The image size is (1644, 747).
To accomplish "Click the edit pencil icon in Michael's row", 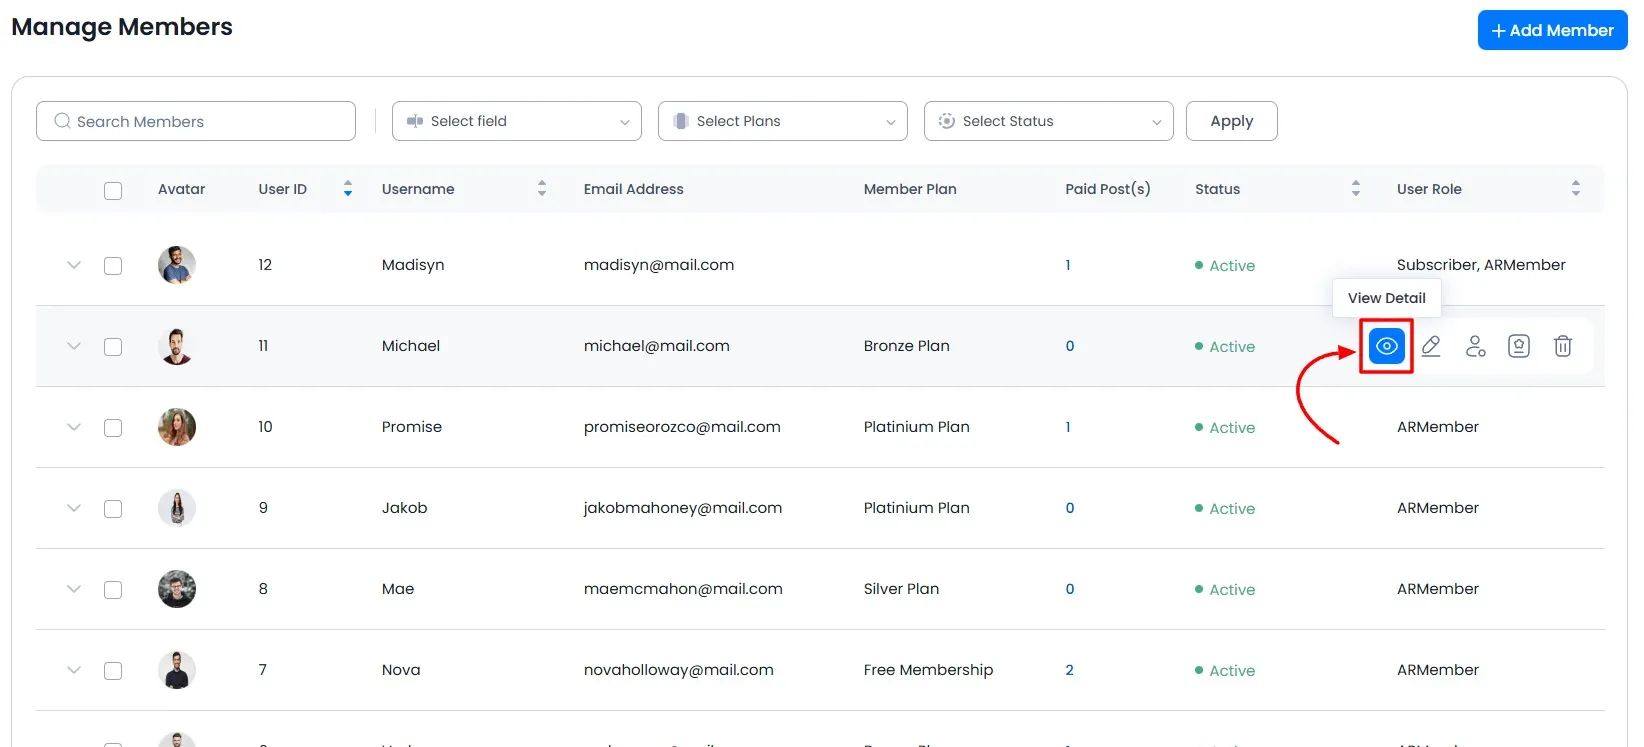I will [1431, 346].
